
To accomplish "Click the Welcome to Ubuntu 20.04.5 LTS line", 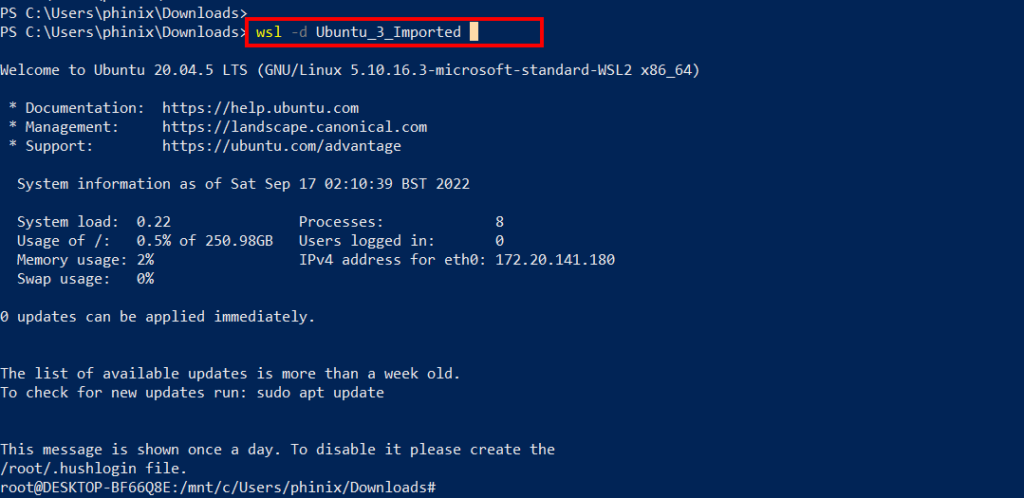I will point(350,70).
